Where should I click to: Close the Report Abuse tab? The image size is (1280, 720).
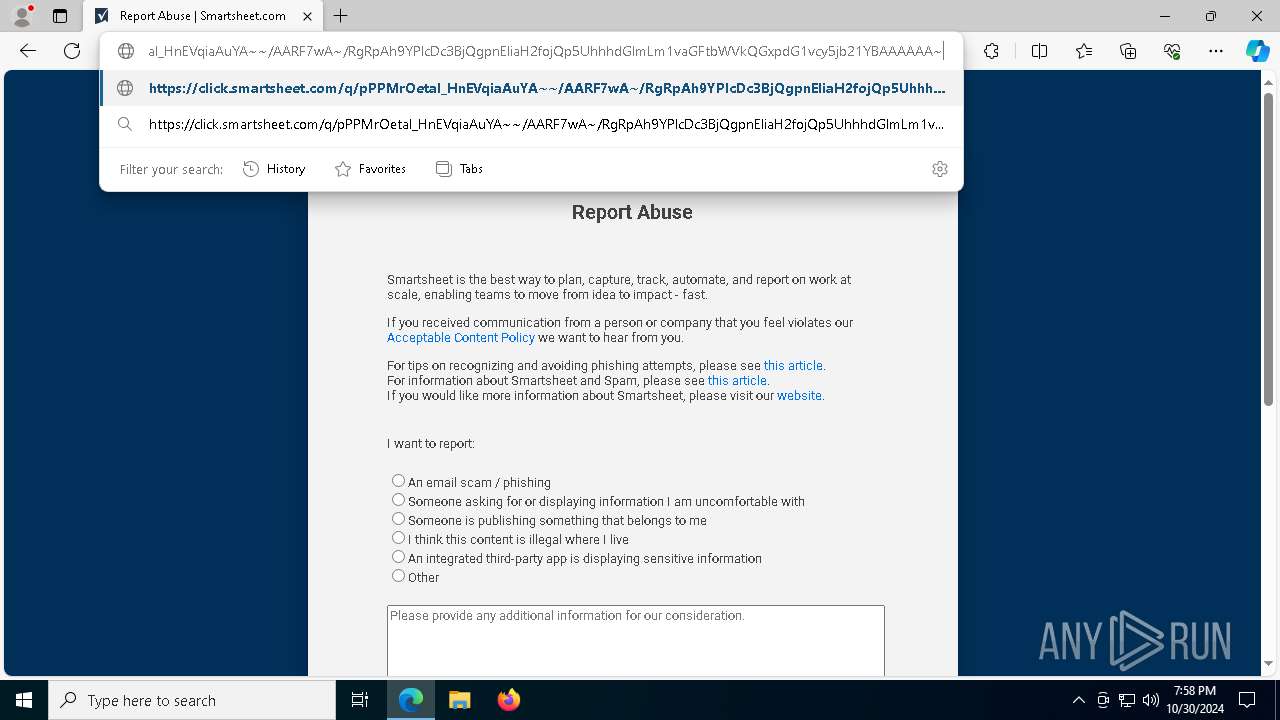pyautogui.click(x=309, y=16)
